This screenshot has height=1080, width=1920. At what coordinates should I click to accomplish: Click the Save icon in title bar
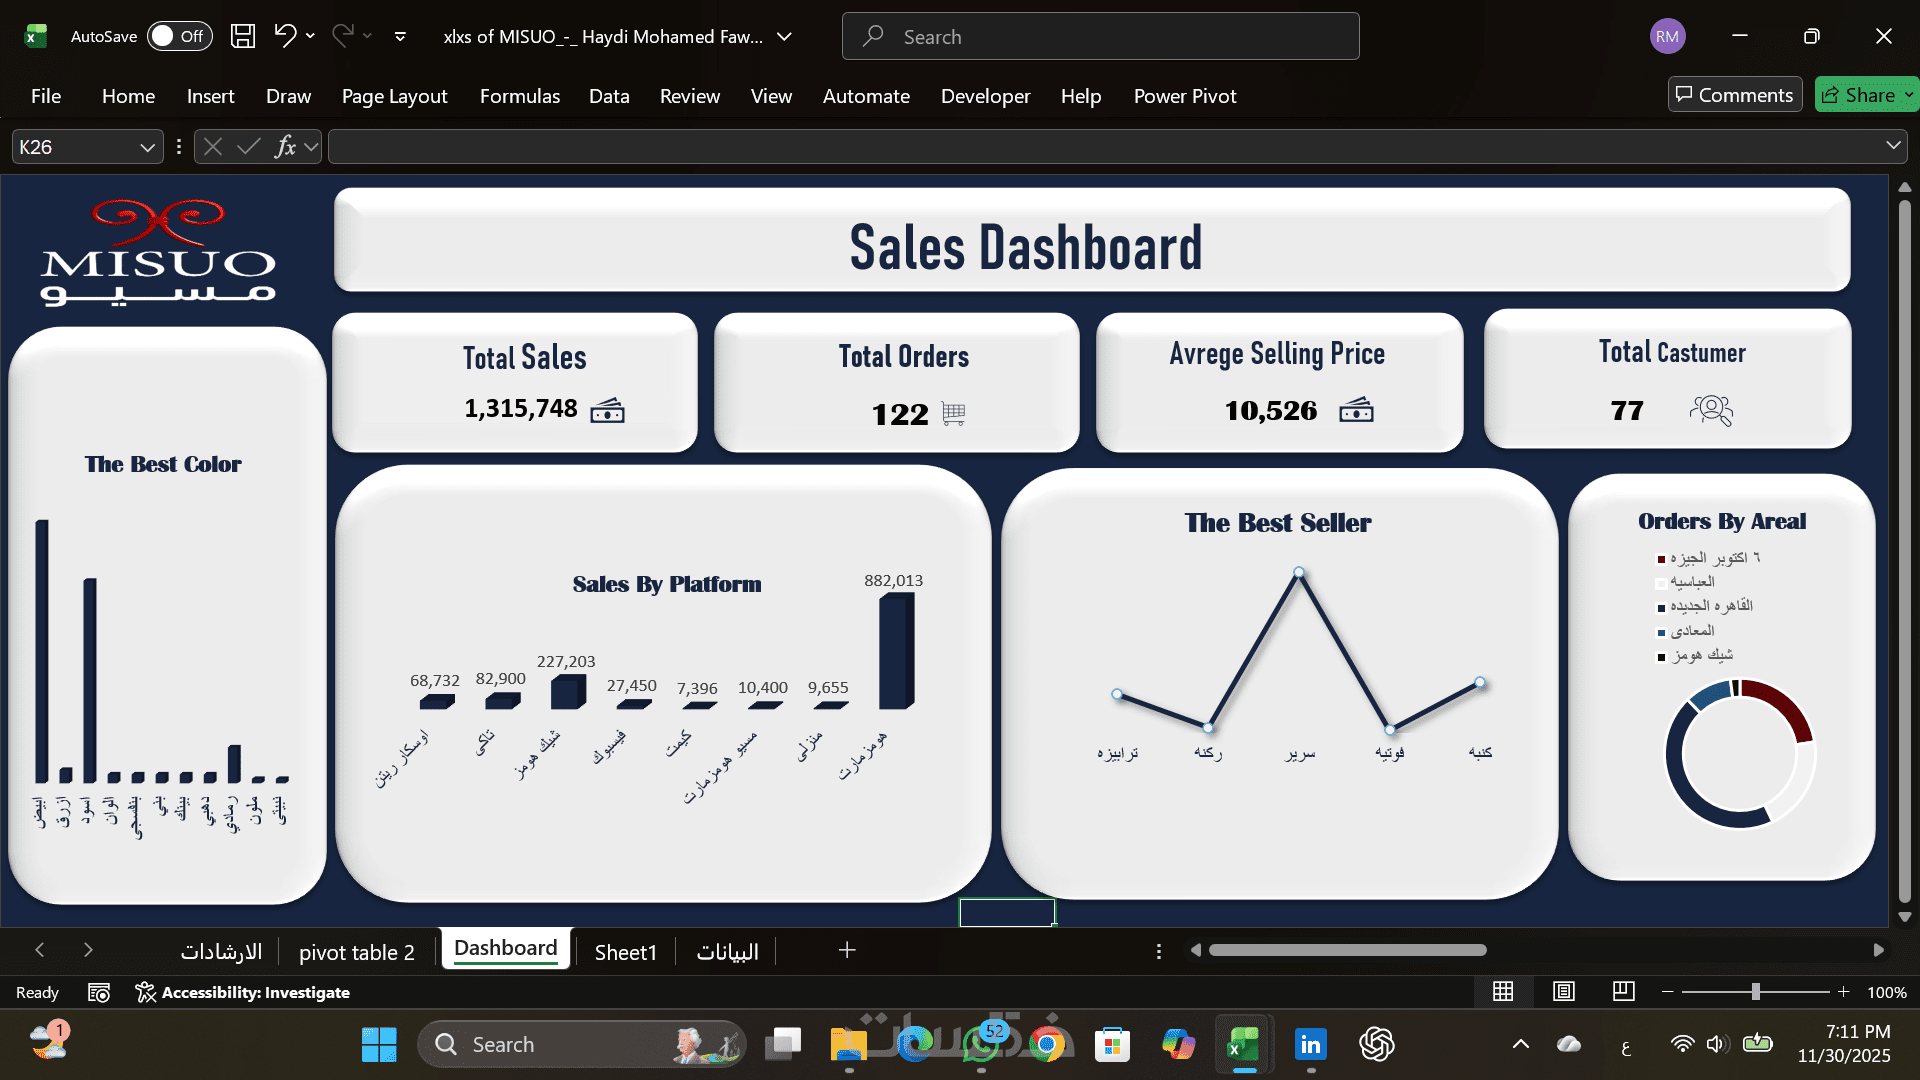(243, 36)
